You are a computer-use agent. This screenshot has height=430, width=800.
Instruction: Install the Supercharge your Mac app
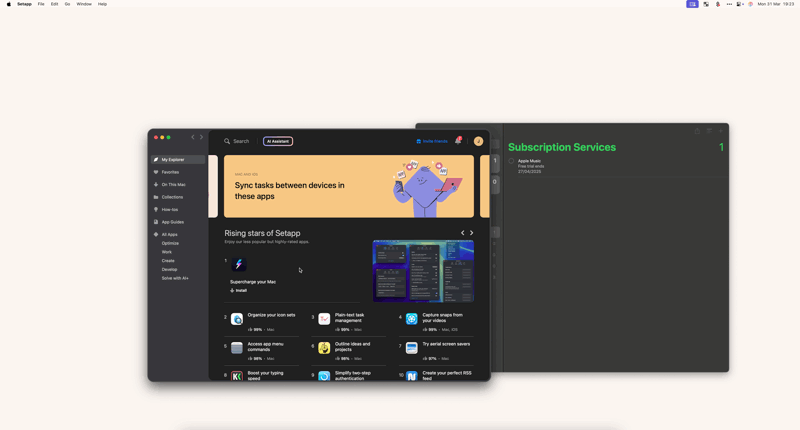click(x=238, y=290)
